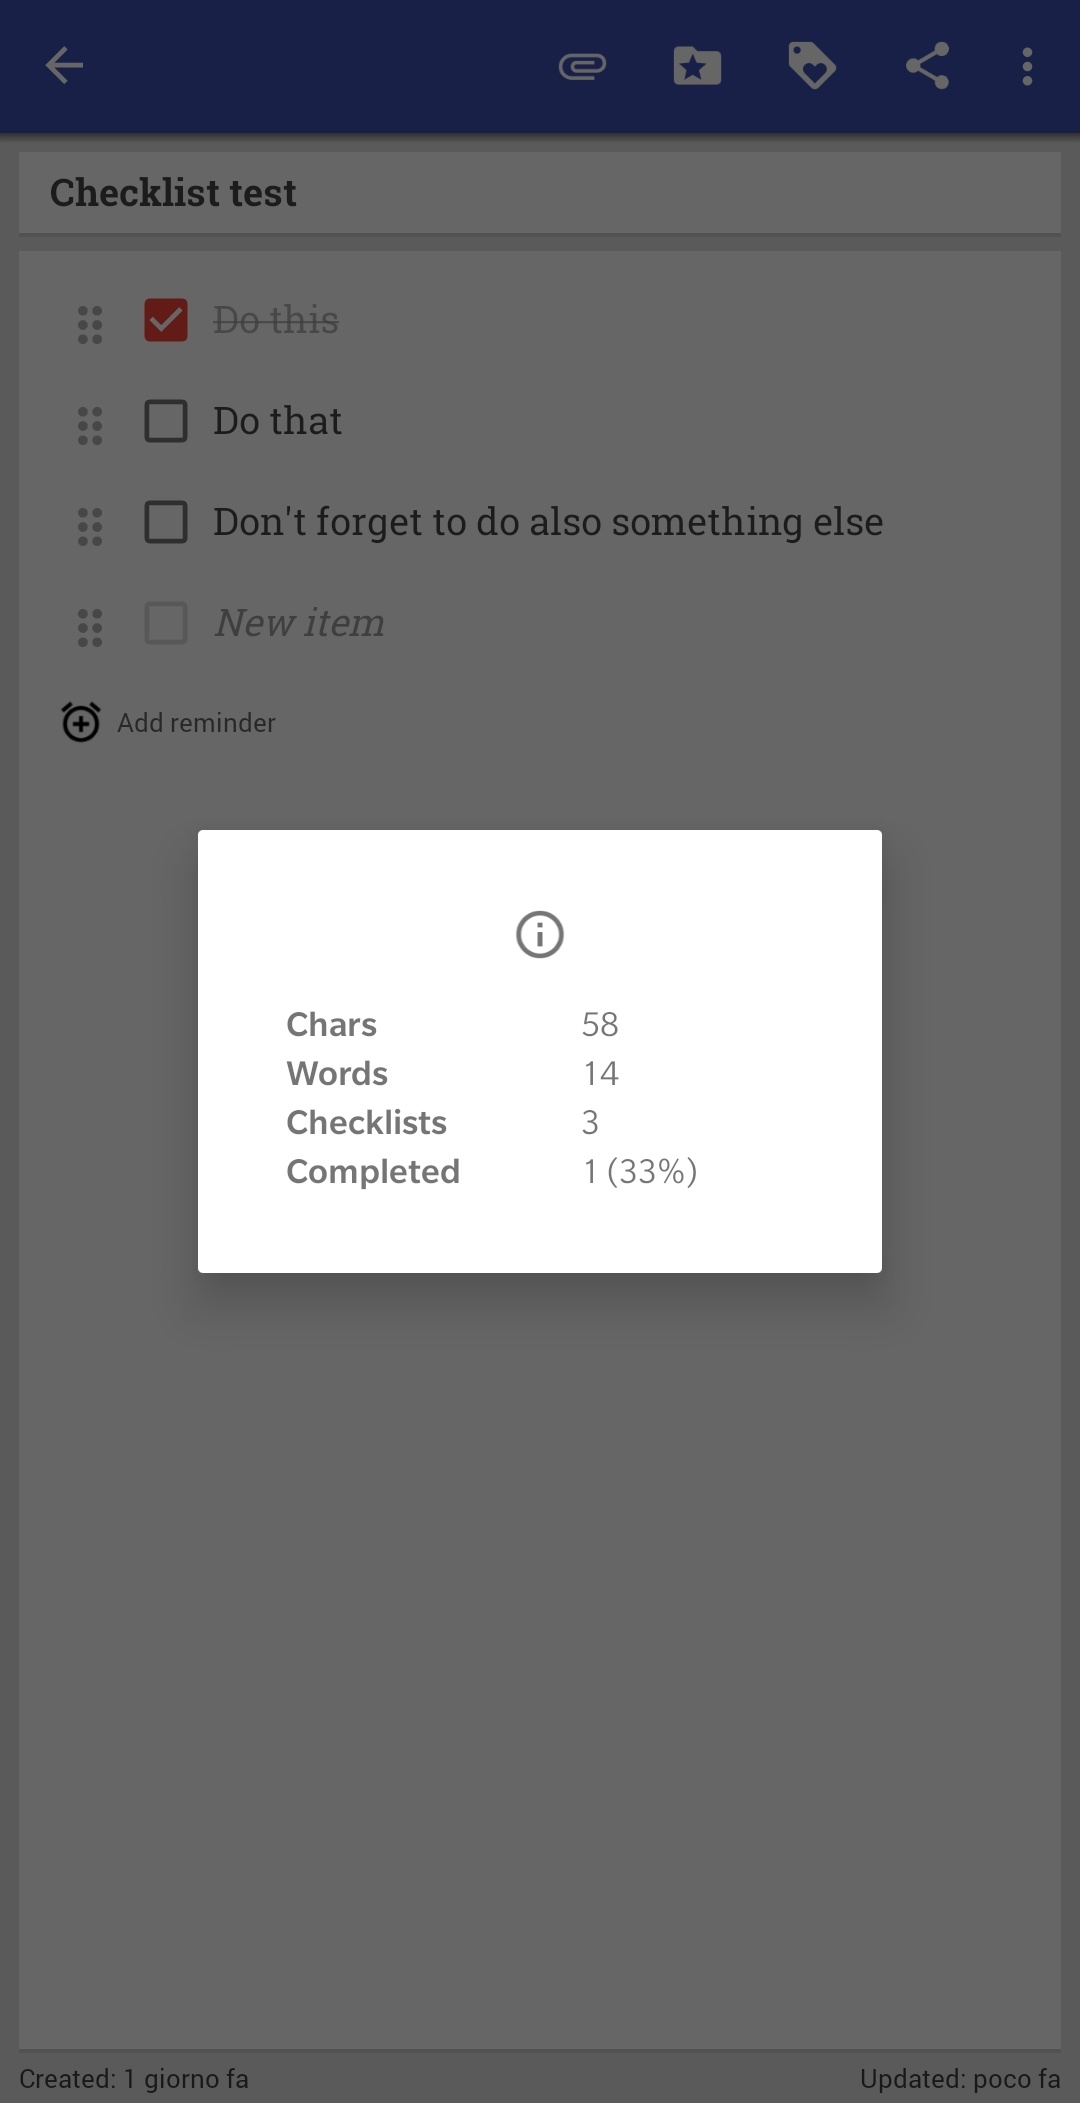Viewport: 1080px width, 2103px height.
Task: Tap the category folder-star icon
Action: point(697,65)
